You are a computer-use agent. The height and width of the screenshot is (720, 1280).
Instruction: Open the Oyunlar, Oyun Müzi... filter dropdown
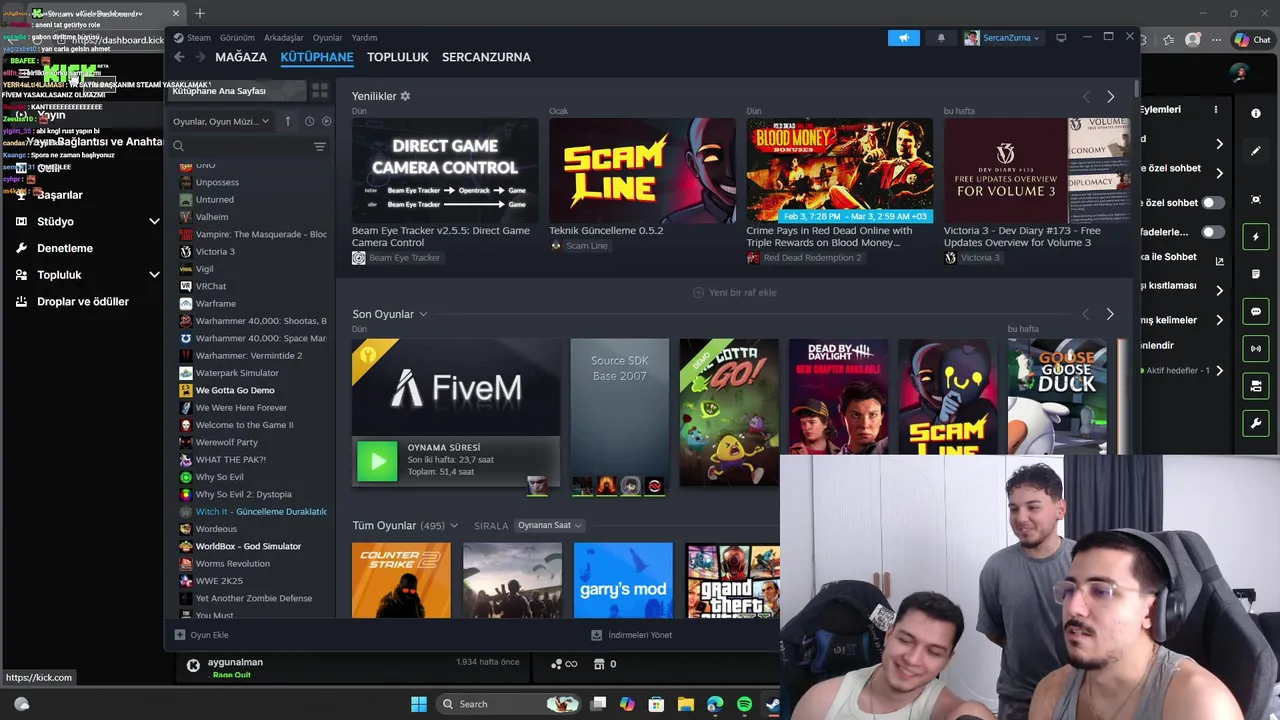click(221, 121)
